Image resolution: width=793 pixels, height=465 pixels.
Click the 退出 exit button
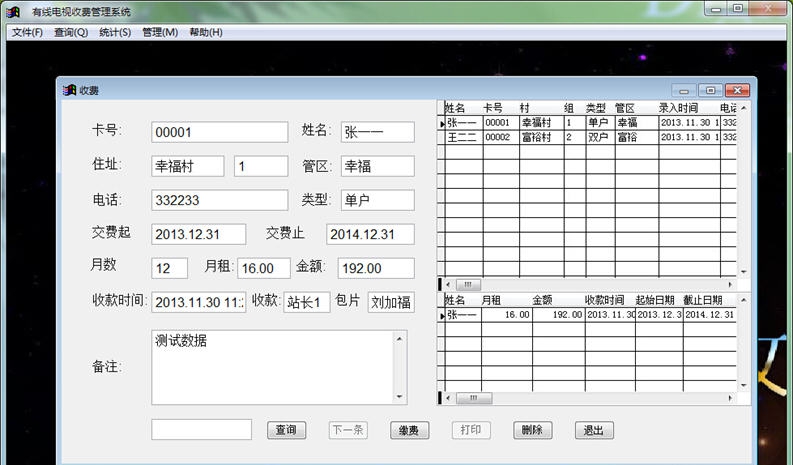(594, 430)
